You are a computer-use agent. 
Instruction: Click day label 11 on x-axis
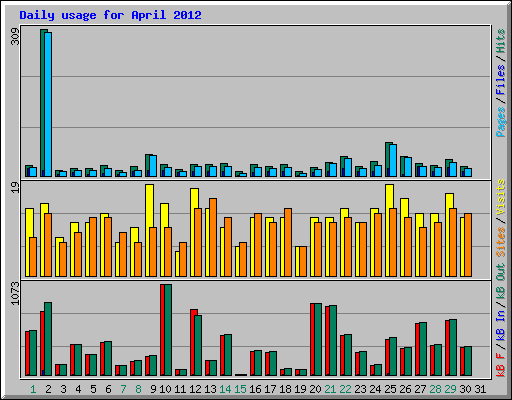click(x=180, y=389)
